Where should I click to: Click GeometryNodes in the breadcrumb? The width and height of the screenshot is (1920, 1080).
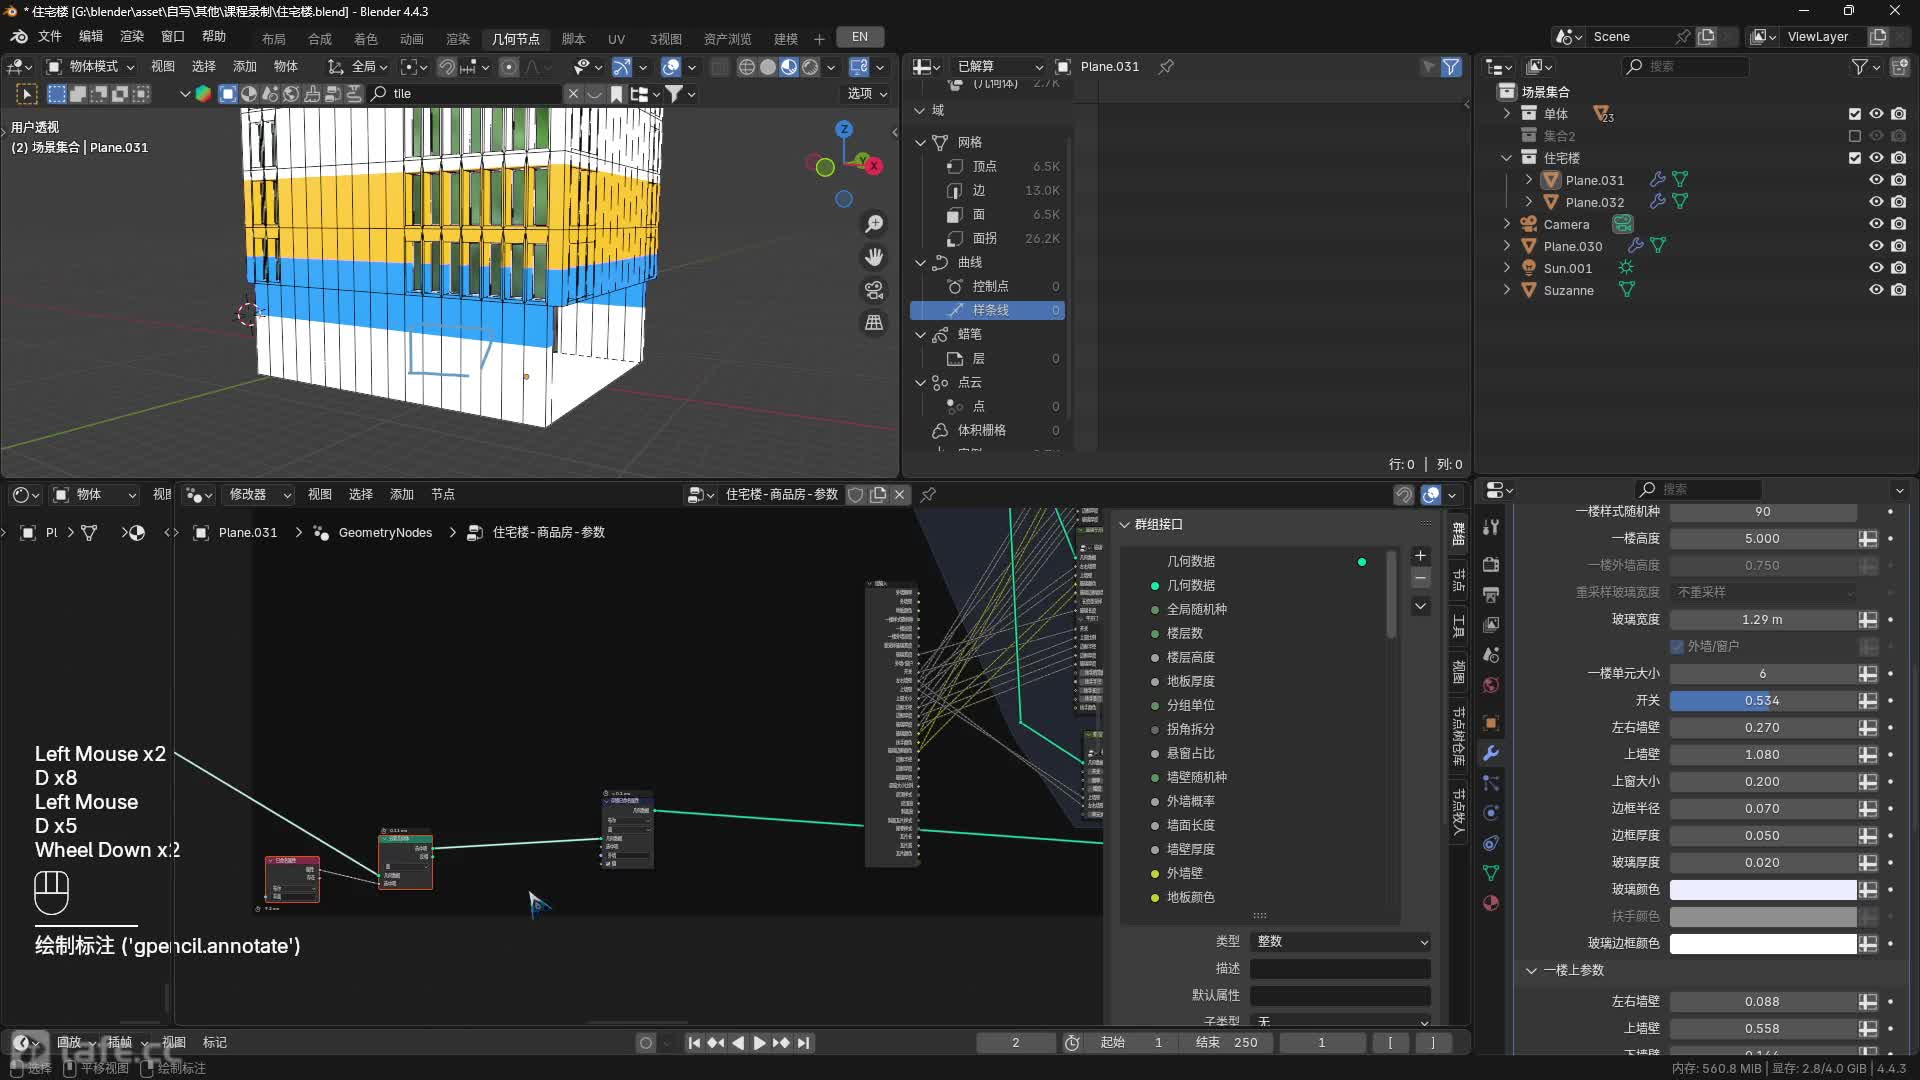pyautogui.click(x=385, y=533)
